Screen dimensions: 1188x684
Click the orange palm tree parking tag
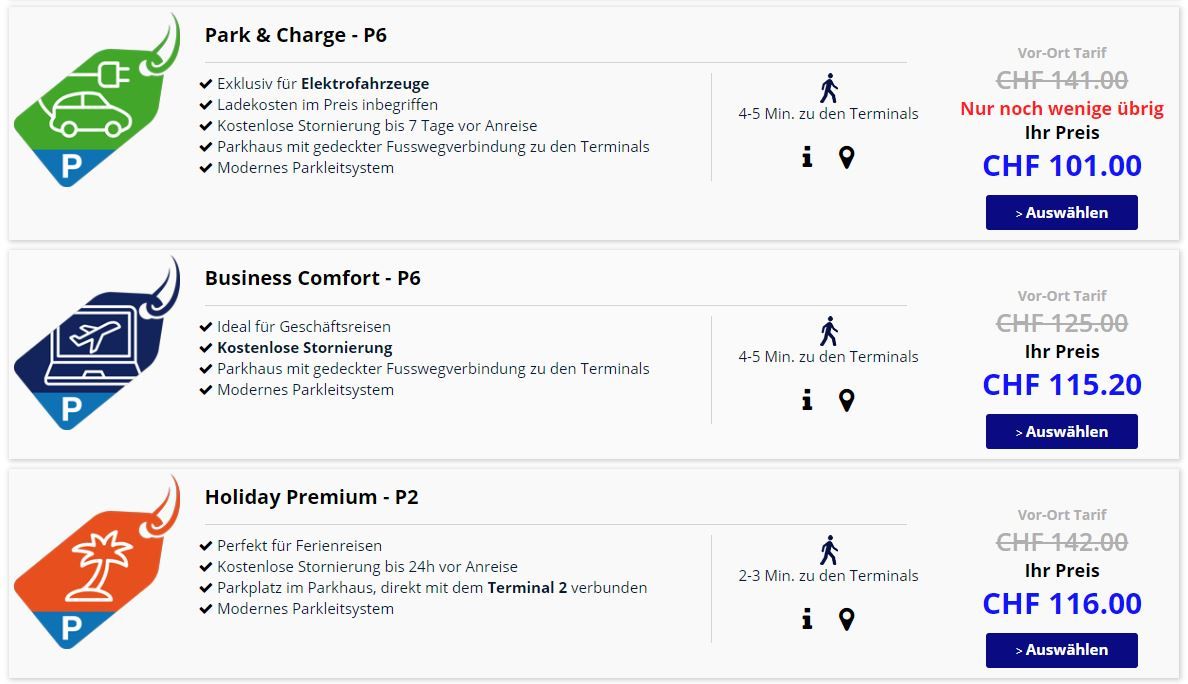coord(97,563)
